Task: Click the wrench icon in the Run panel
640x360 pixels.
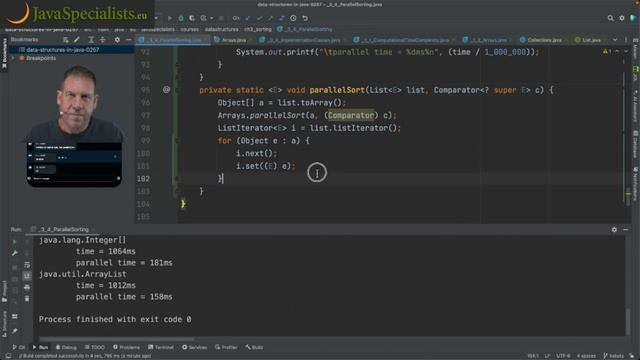Action: [x=14, y=253]
